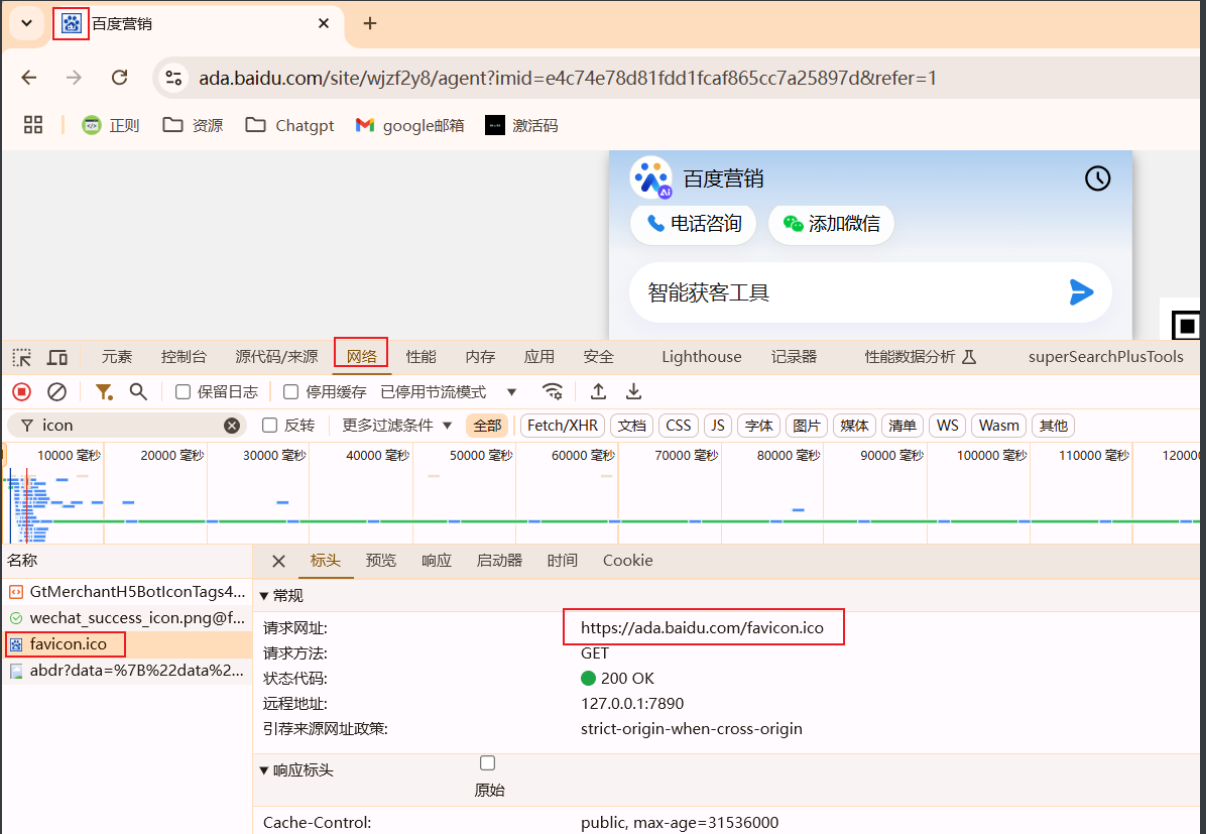Filter requests by JS

coord(717,425)
